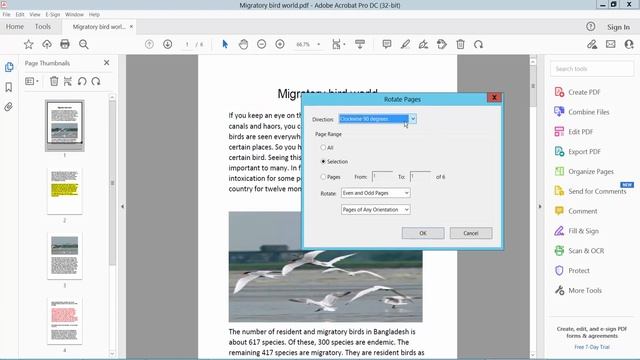Open the Bookmarks pane icon
Screen dimensions: 640x360
pyautogui.click(x=9, y=87)
